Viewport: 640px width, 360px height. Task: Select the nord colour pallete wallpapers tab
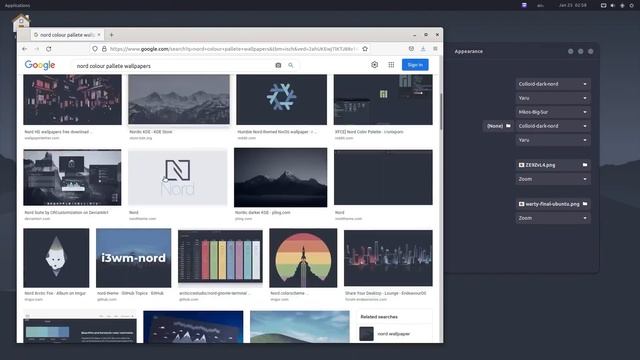67,35
